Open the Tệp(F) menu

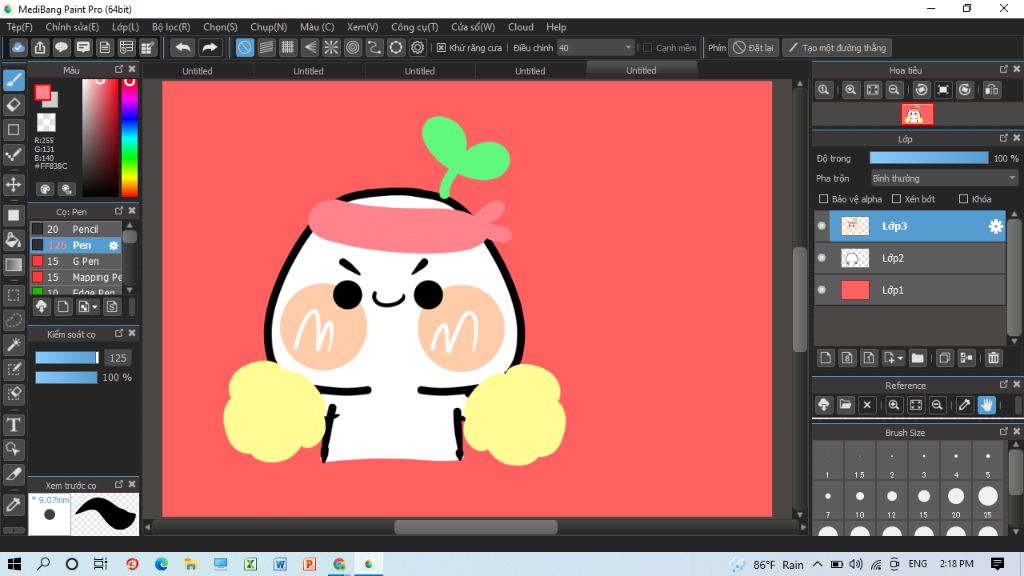[x=20, y=27]
